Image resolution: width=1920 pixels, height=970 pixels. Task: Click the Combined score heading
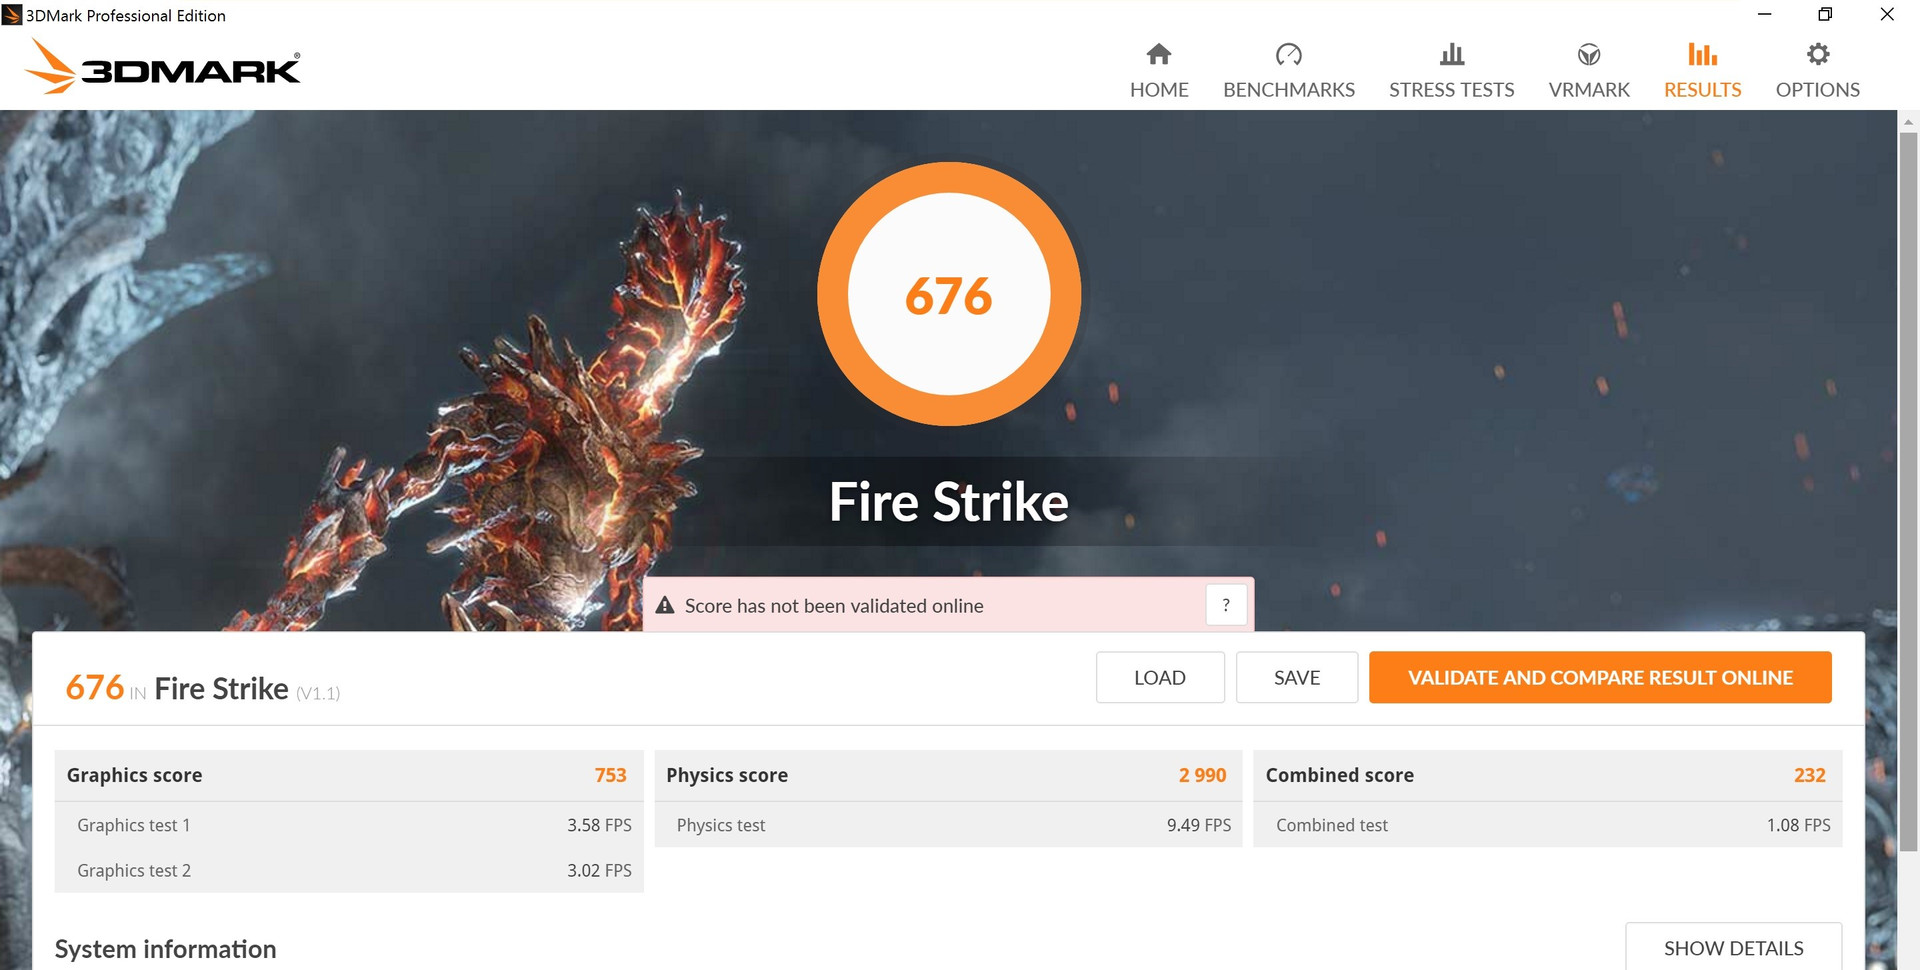click(1340, 775)
